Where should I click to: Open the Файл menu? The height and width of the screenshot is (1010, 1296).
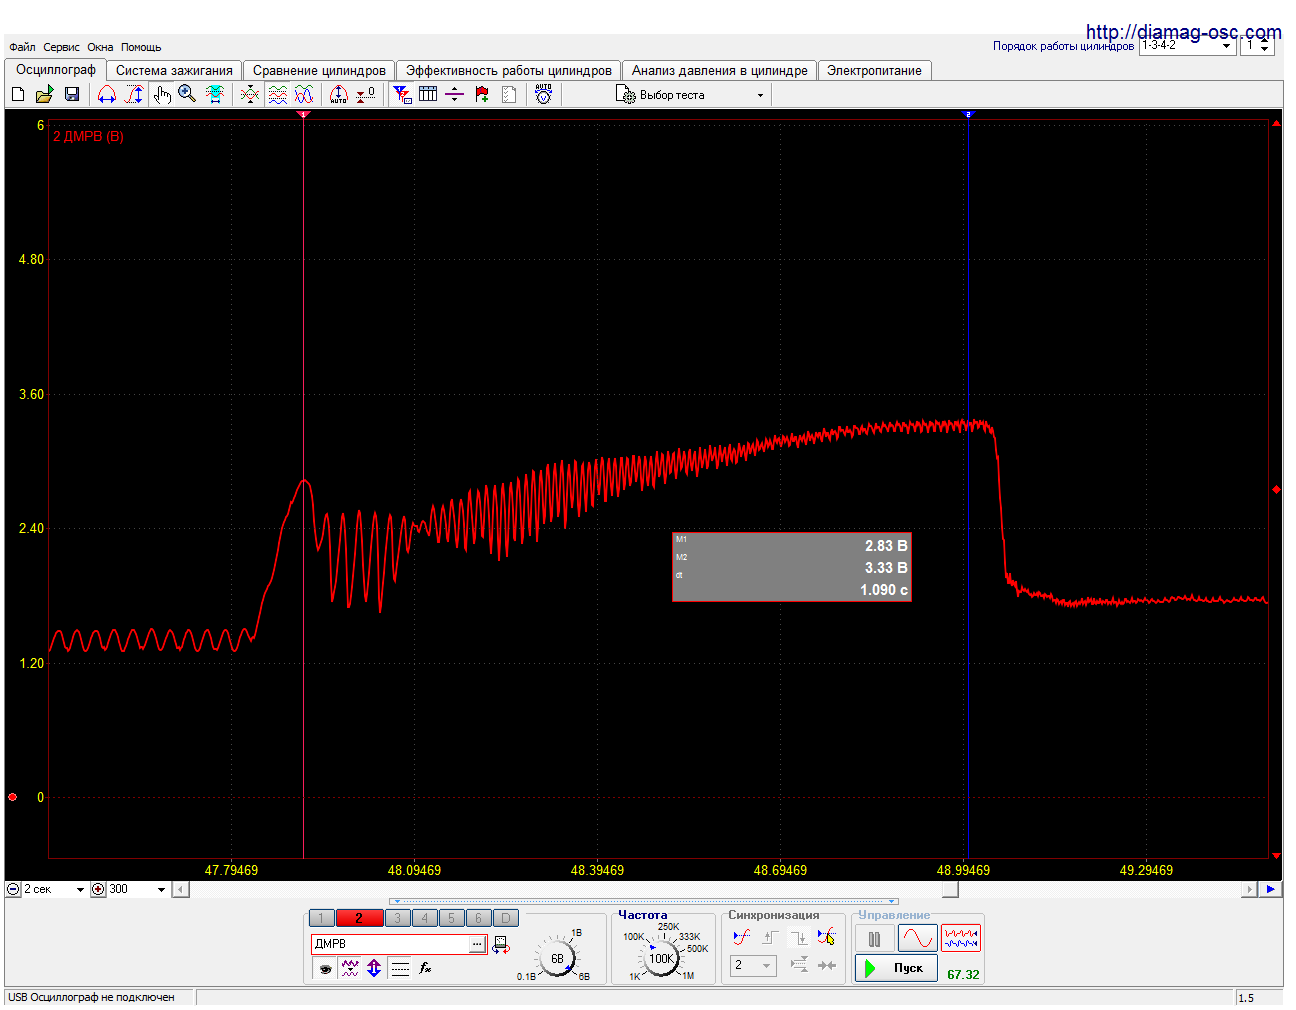pyautogui.click(x=22, y=47)
